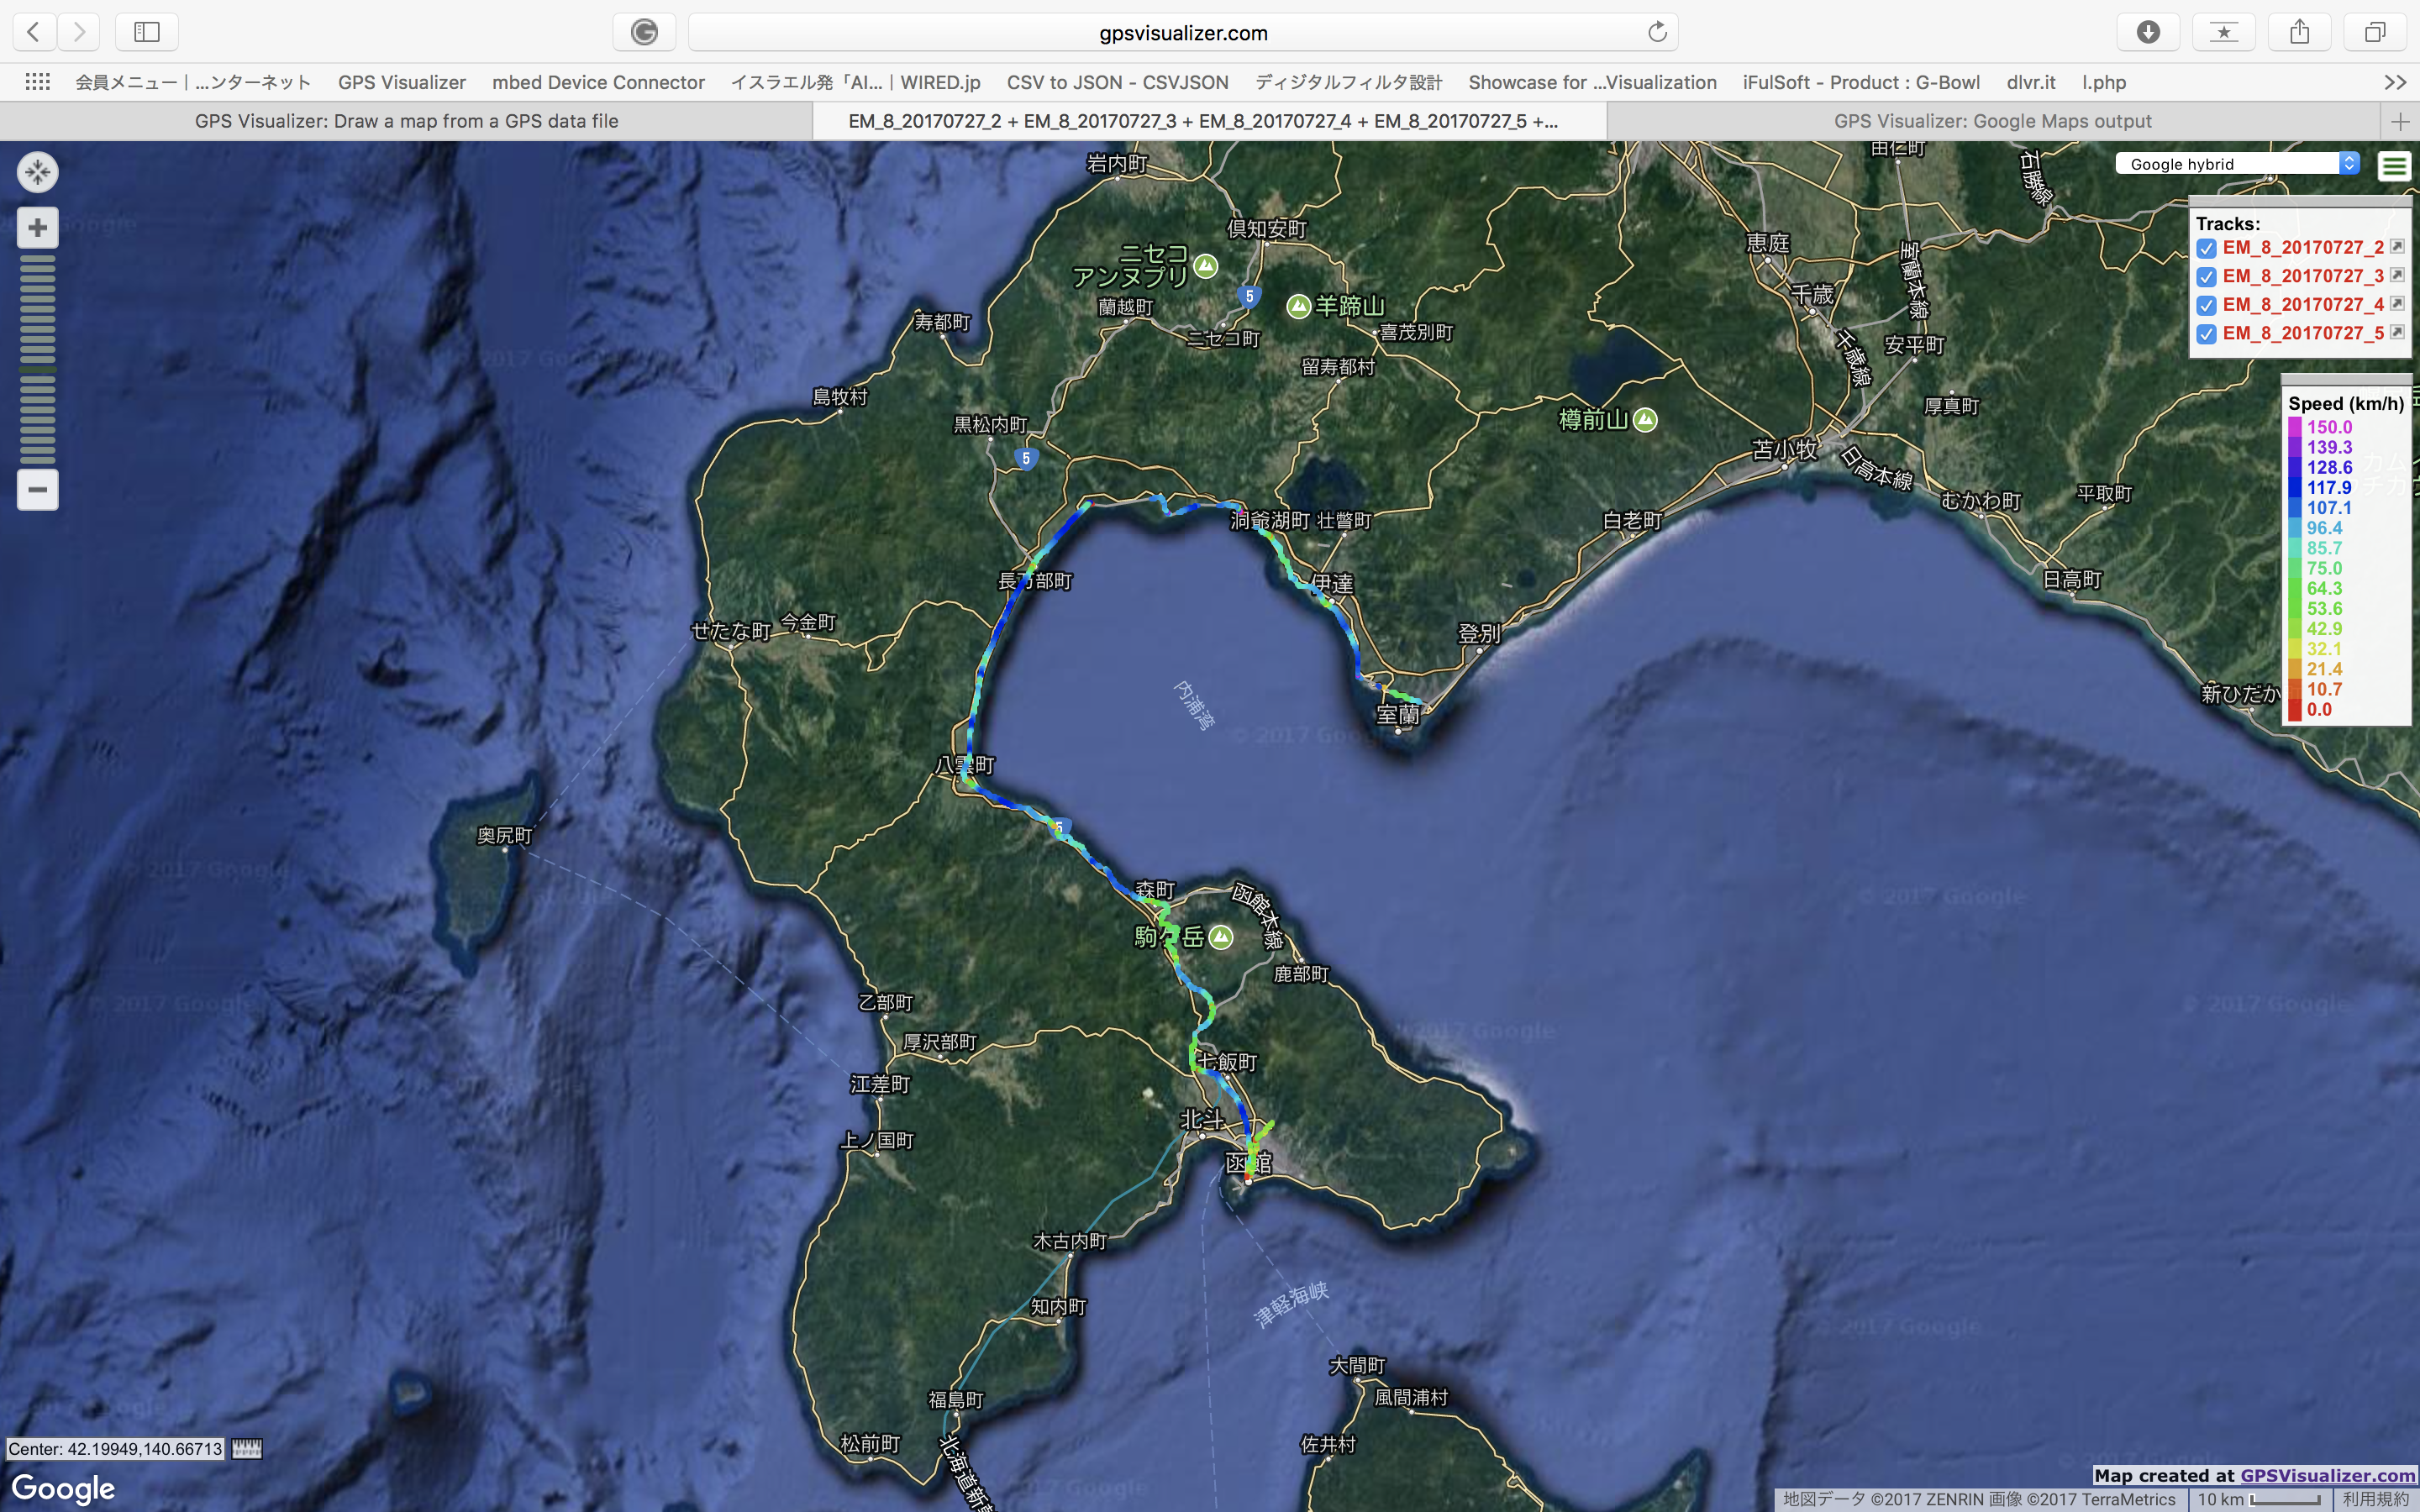
Task: Click the Grammarly-style G extension icon
Action: click(x=644, y=32)
